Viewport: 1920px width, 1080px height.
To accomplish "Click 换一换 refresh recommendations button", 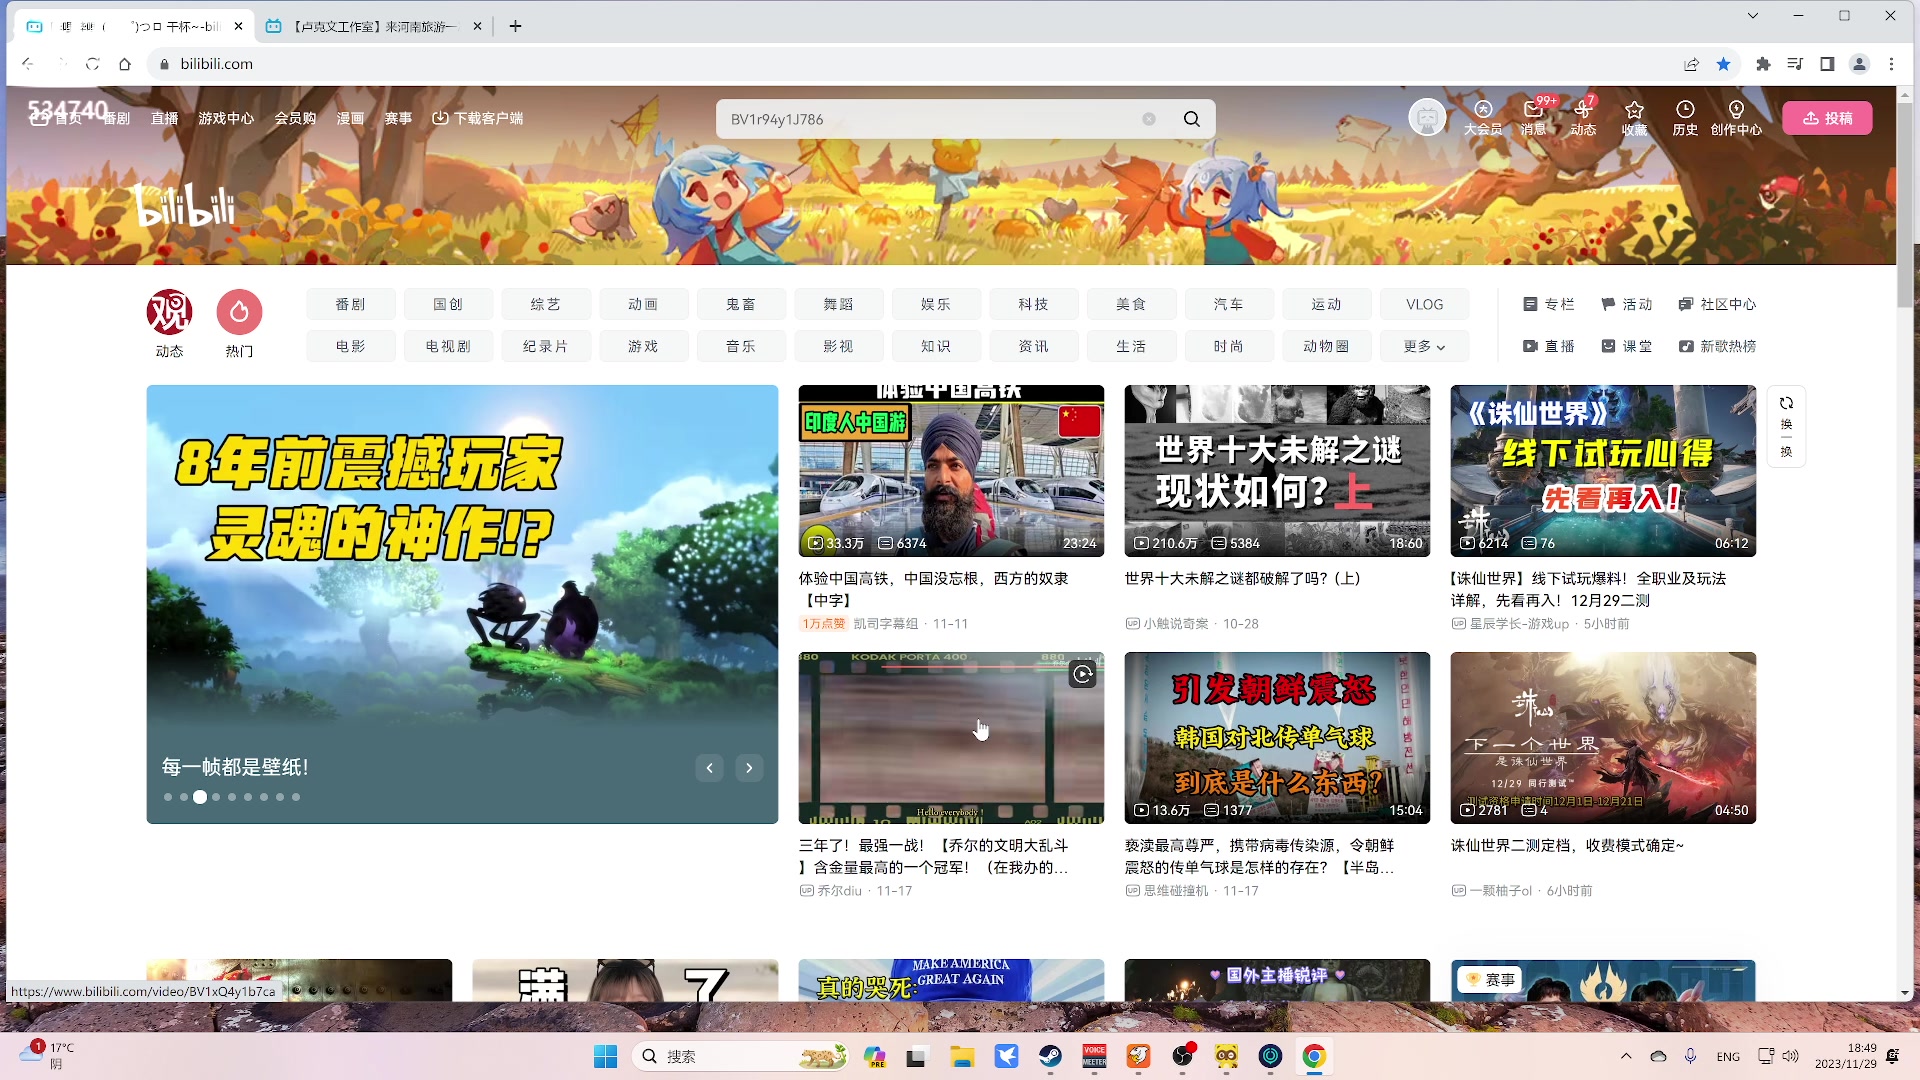I will (x=1786, y=426).
